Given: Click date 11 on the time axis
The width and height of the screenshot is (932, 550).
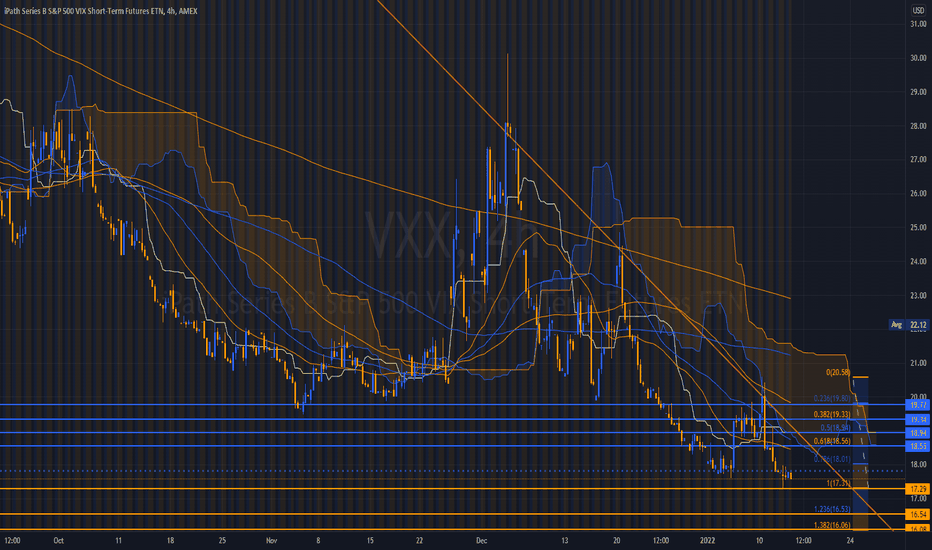Looking at the screenshot, I should (118, 540).
